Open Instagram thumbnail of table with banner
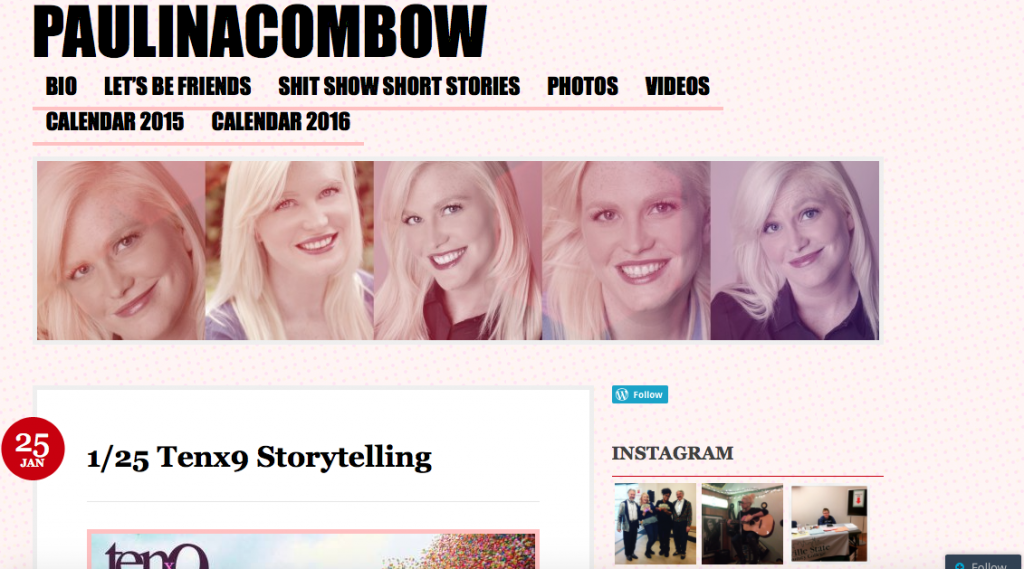1024x569 pixels. tap(829, 523)
